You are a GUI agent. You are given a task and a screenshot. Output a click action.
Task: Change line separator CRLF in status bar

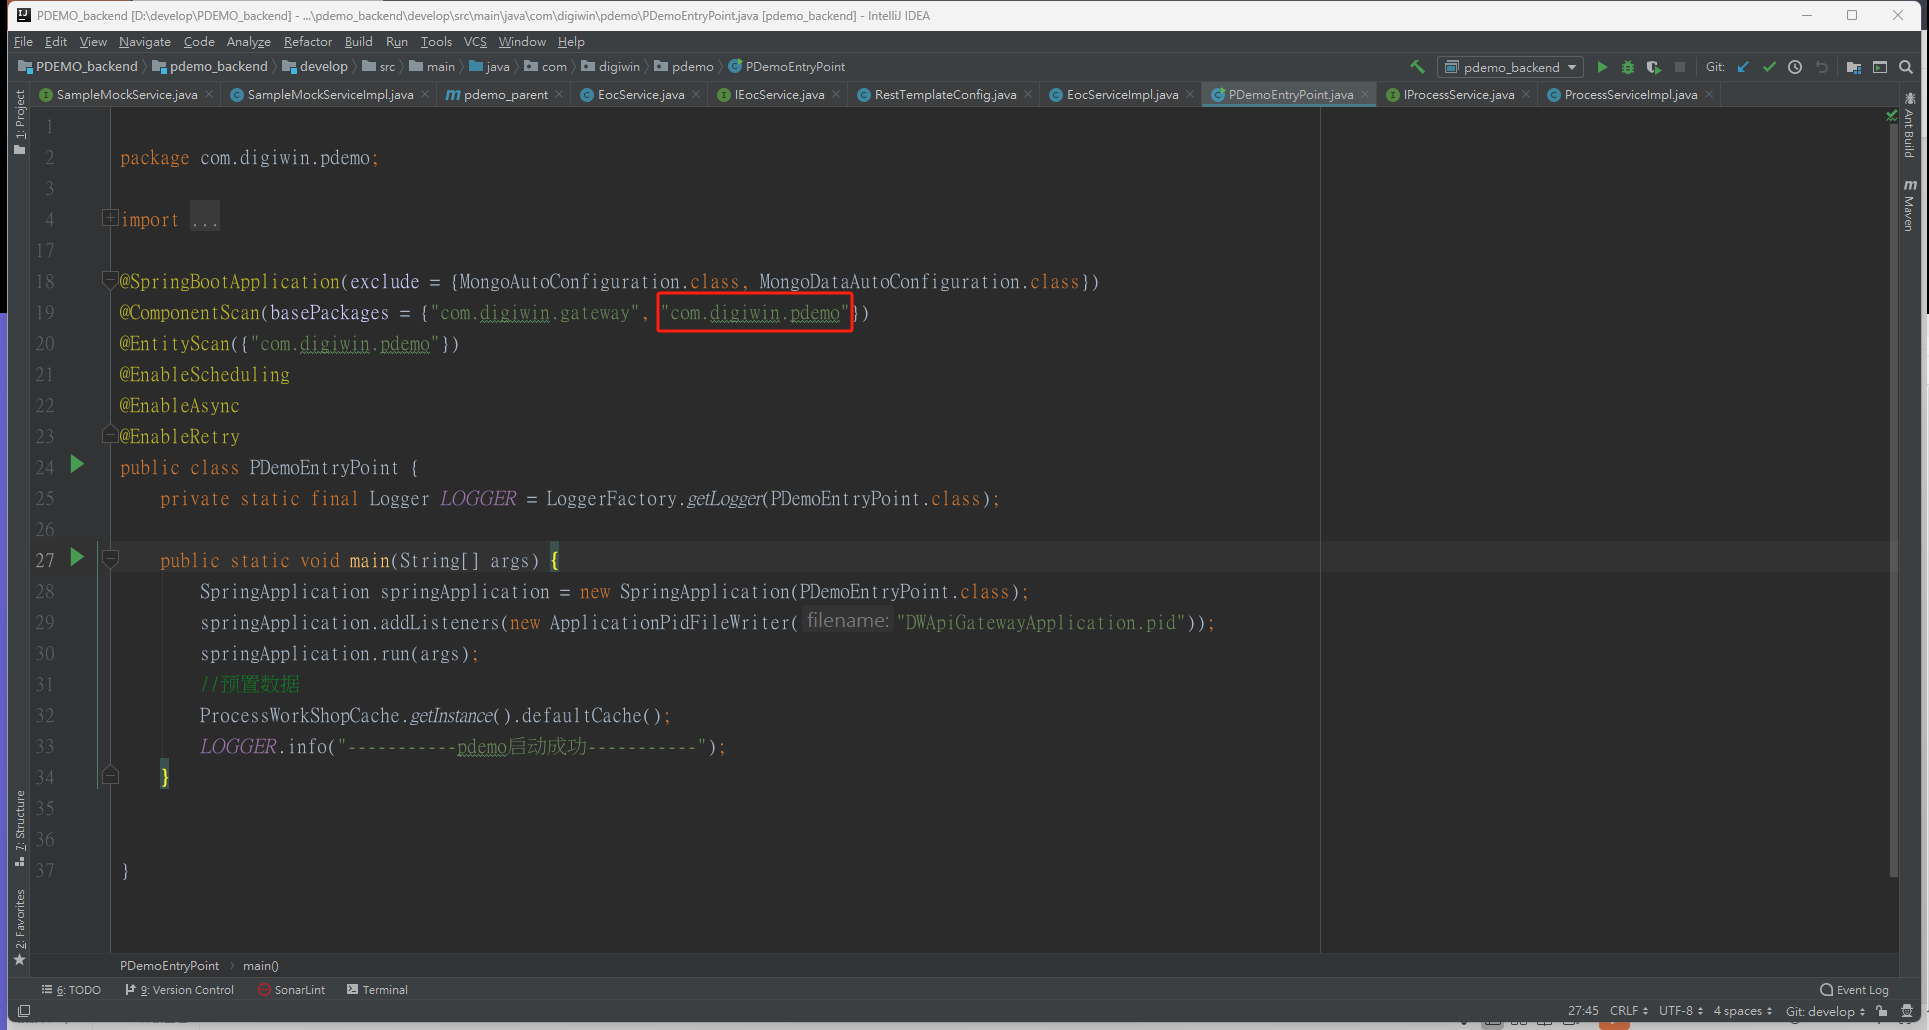(x=1628, y=1011)
